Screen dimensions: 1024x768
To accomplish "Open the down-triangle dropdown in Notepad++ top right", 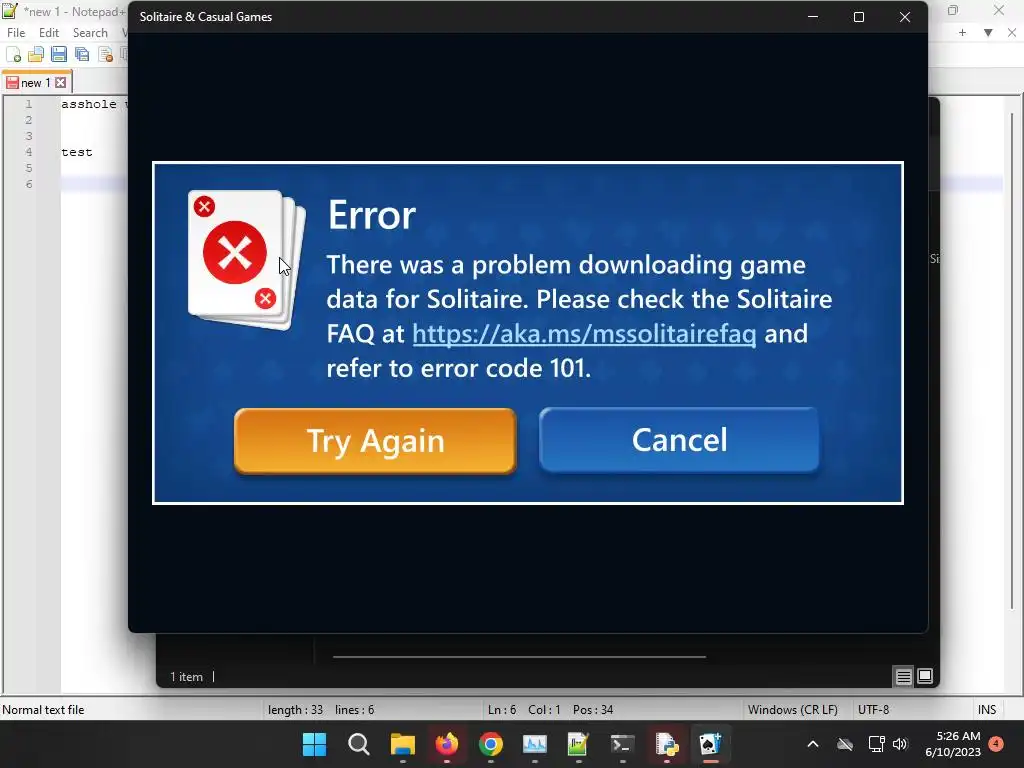I will 988,33.
